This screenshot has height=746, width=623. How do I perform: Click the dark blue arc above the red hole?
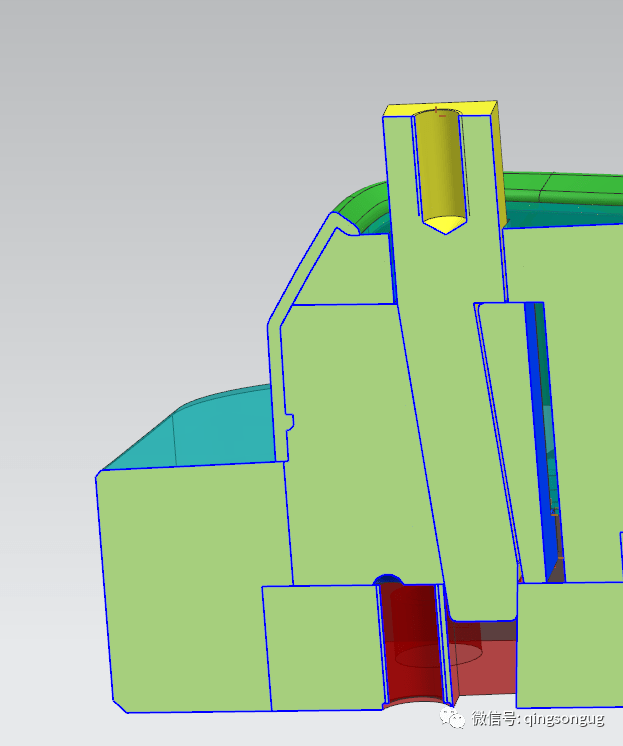coord(387,579)
